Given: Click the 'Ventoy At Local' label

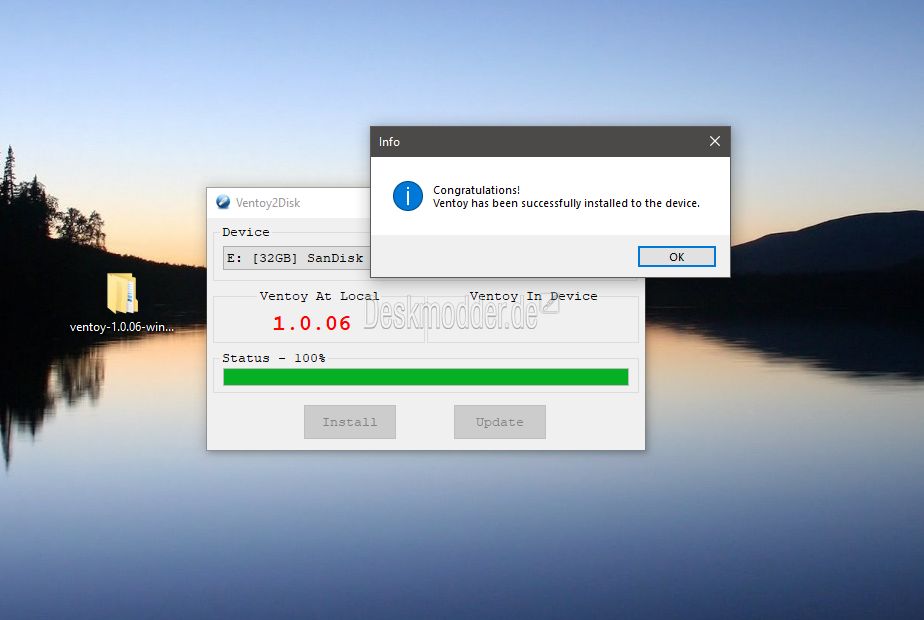Looking at the screenshot, I should tap(319, 296).
